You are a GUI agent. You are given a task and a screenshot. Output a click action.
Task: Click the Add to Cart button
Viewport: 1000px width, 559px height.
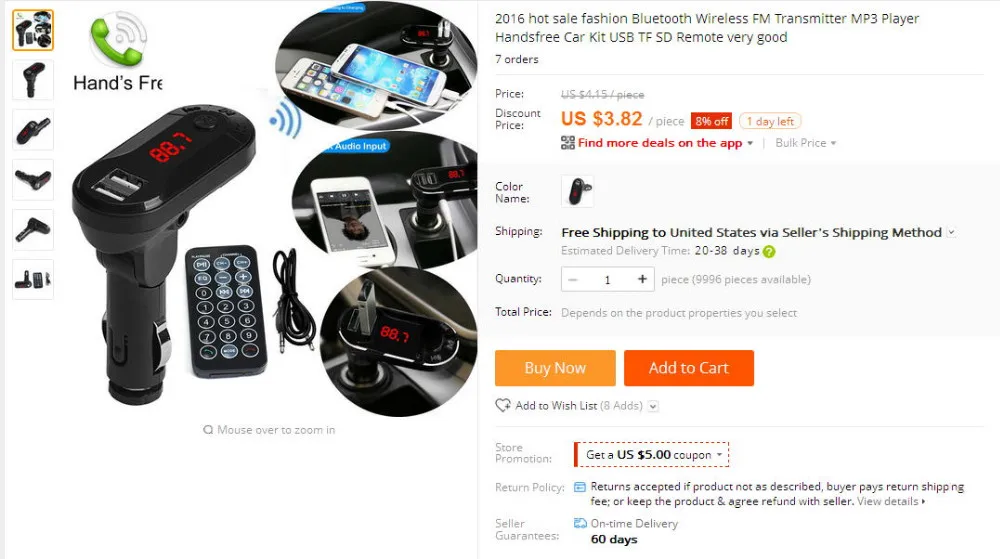(689, 368)
